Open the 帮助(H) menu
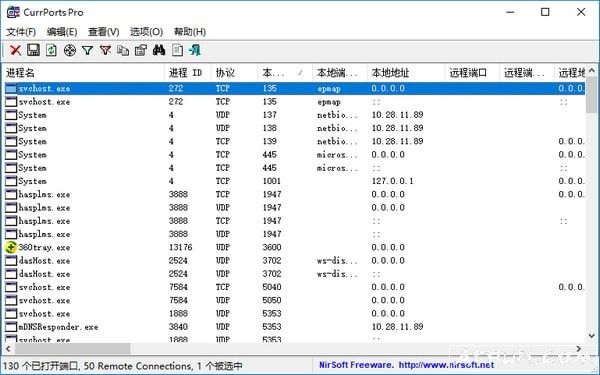Screen dimensions: 600x375 click(190, 32)
